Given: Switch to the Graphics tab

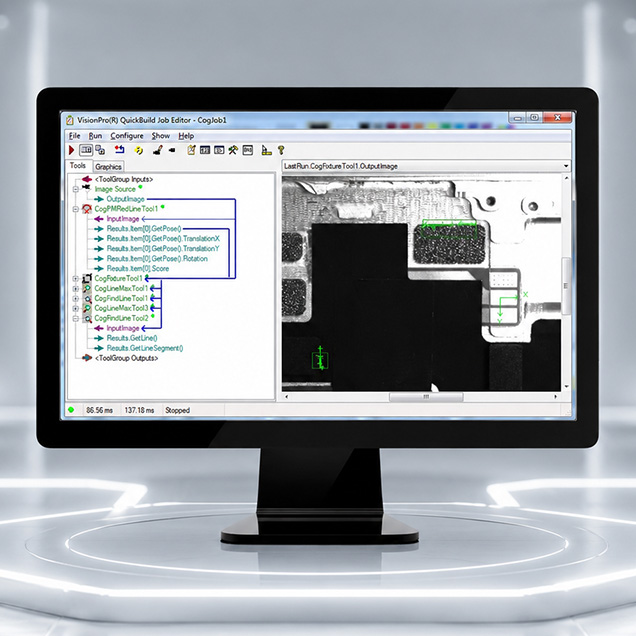Looking at the screenshot, I should point(108,167).
